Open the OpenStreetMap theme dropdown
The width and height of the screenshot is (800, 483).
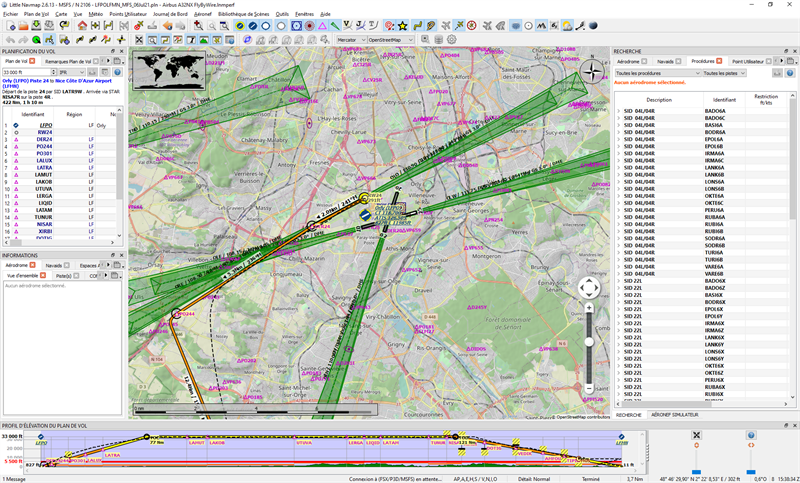click(x=391, y=40)
